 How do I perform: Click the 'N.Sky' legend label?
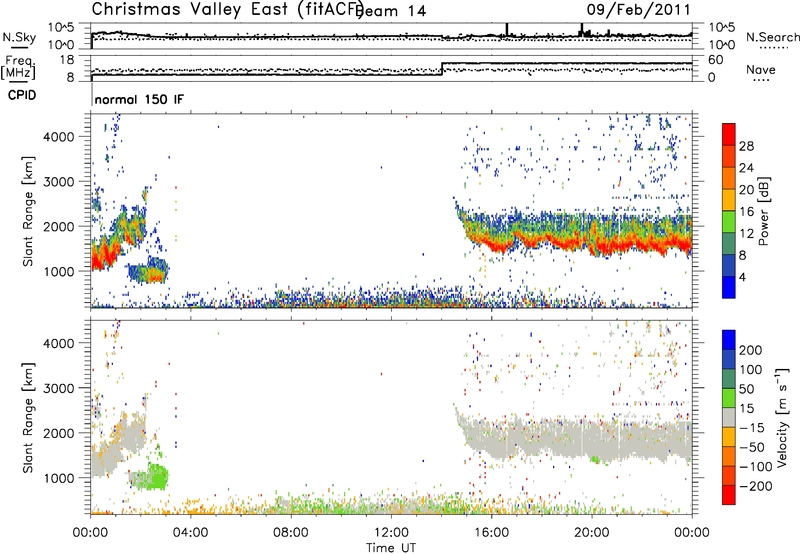(19, 37)
